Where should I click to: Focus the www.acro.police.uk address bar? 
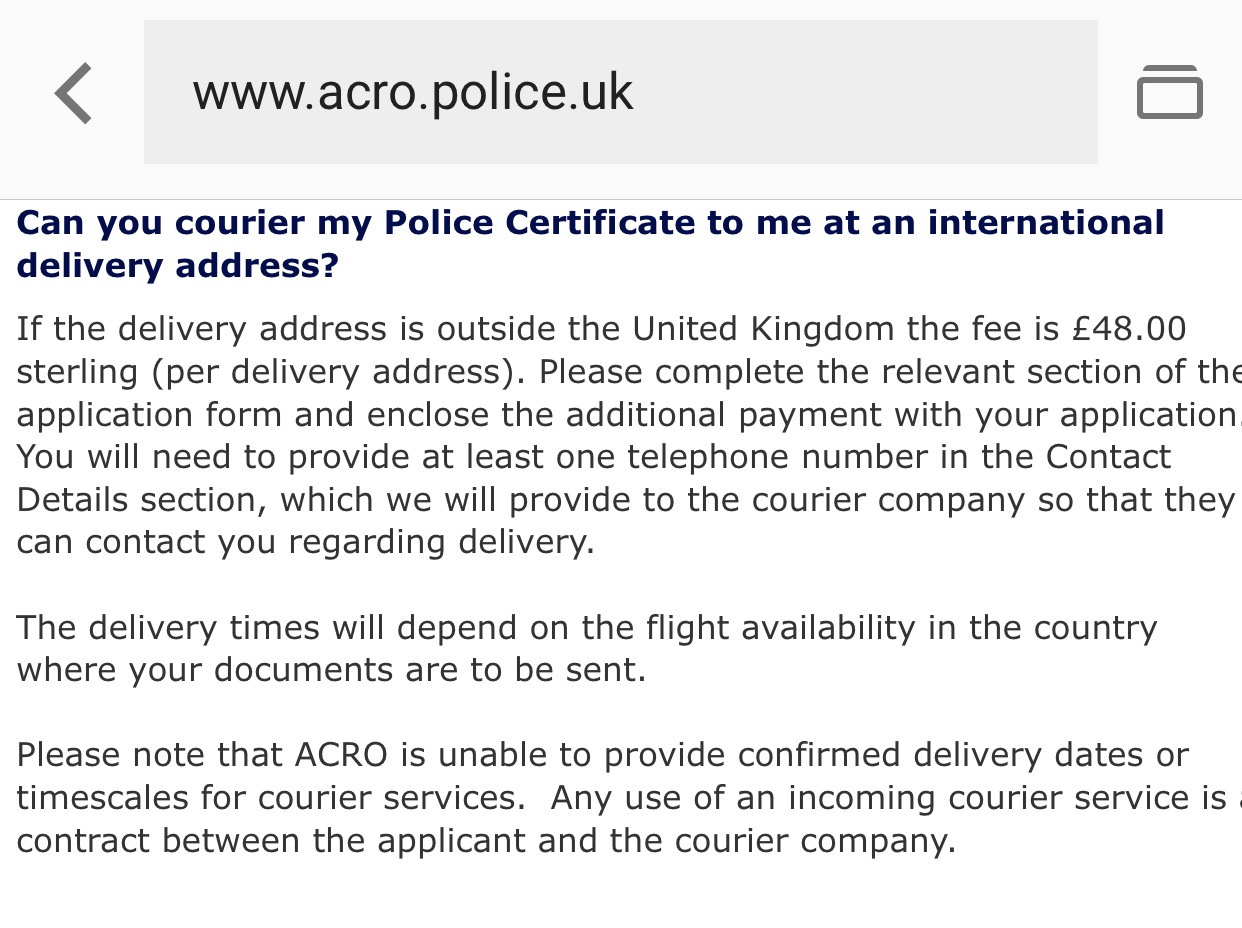click(x=620, y=92)
